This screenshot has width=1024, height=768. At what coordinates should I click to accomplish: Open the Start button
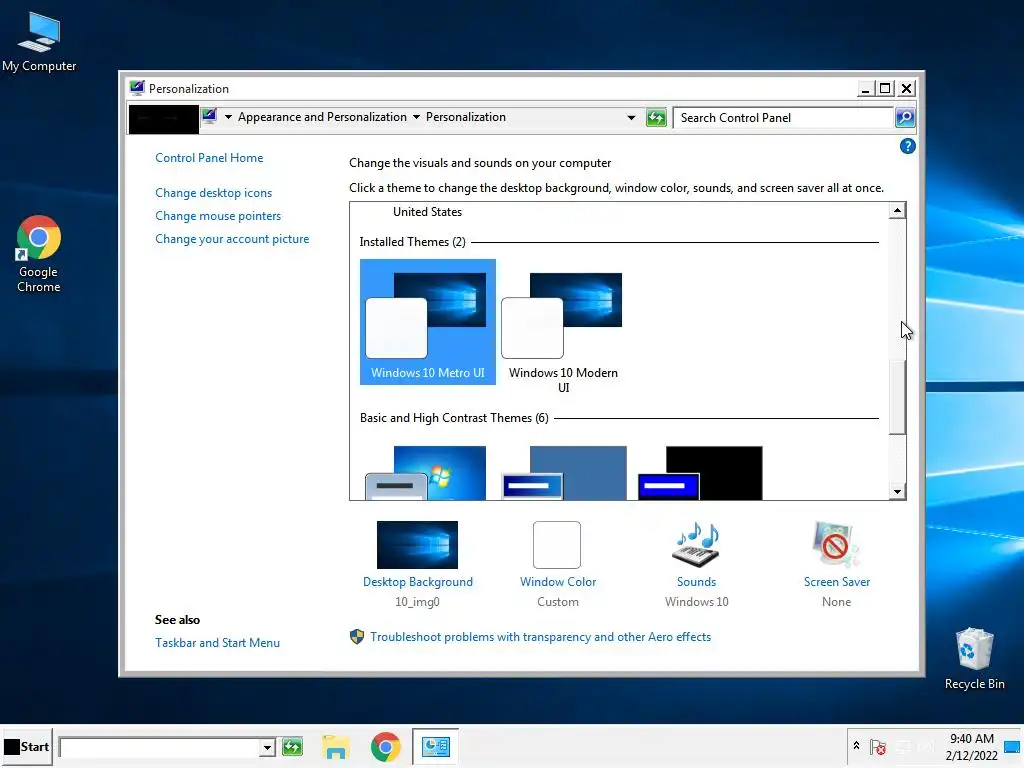pos(27,746)
